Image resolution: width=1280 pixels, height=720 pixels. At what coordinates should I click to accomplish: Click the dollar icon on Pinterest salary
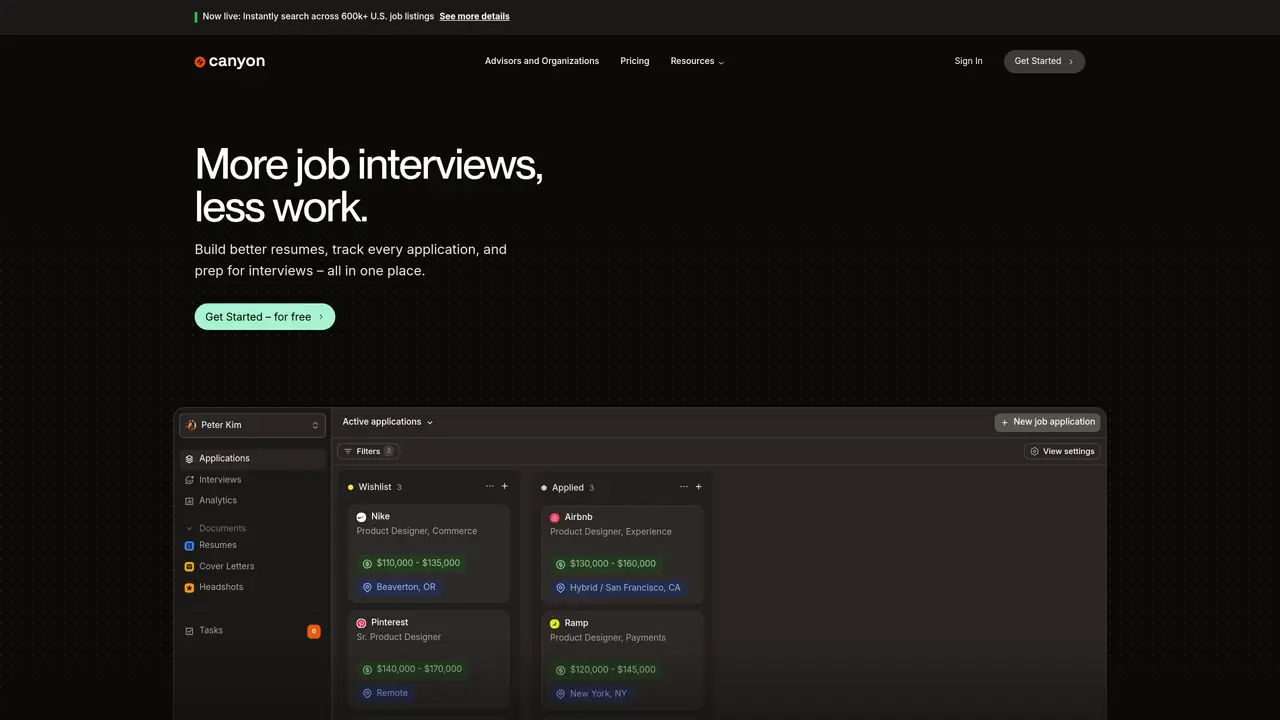point(367,670)
